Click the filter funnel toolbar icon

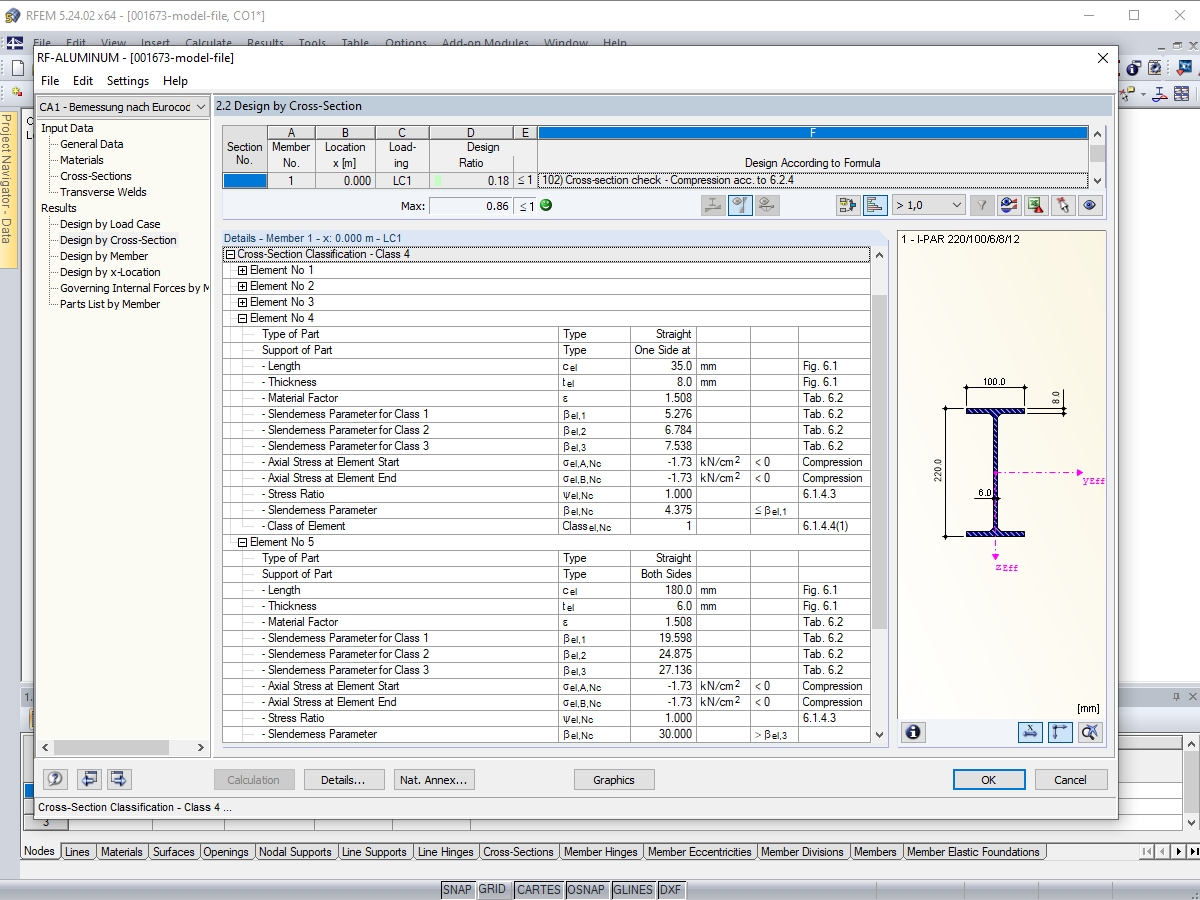click(982, 205)
